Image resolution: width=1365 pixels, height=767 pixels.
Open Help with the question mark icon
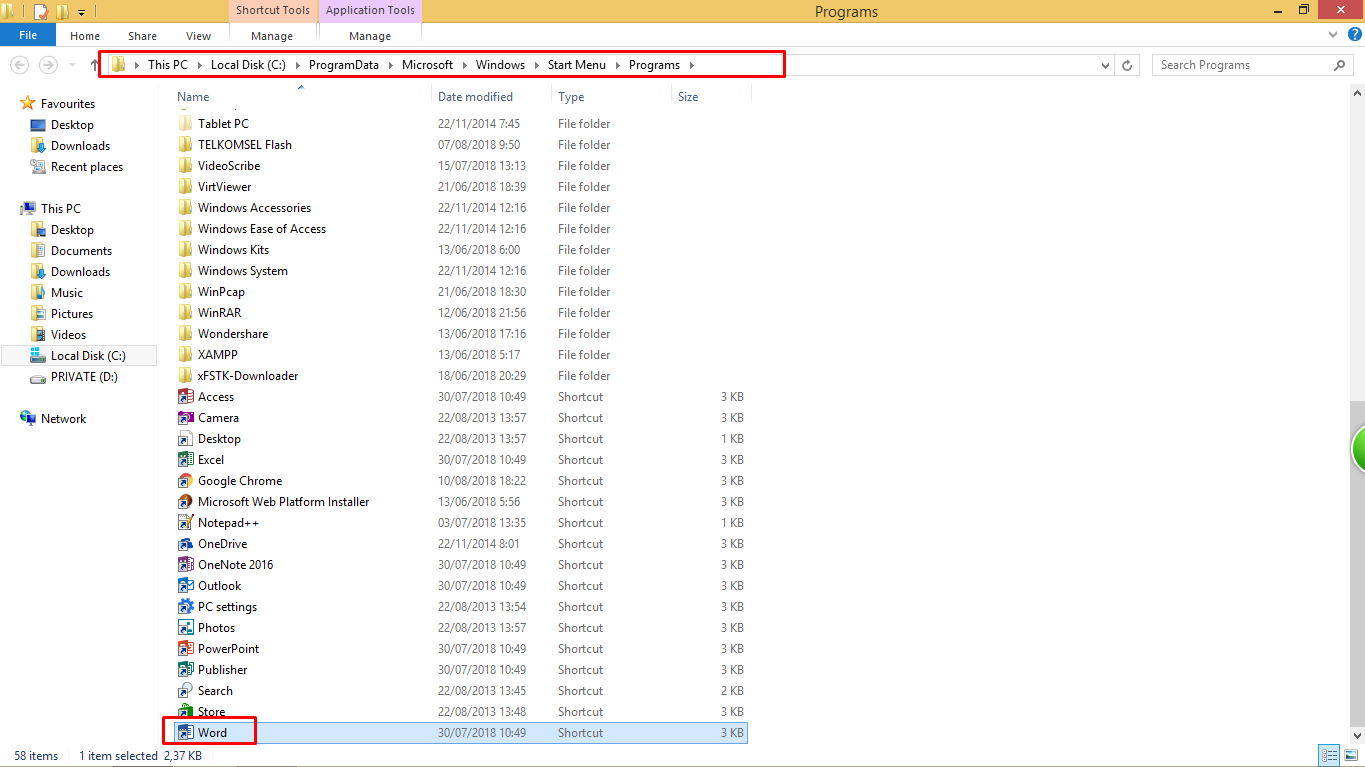pyautogui.click(x=1353, y=35)
